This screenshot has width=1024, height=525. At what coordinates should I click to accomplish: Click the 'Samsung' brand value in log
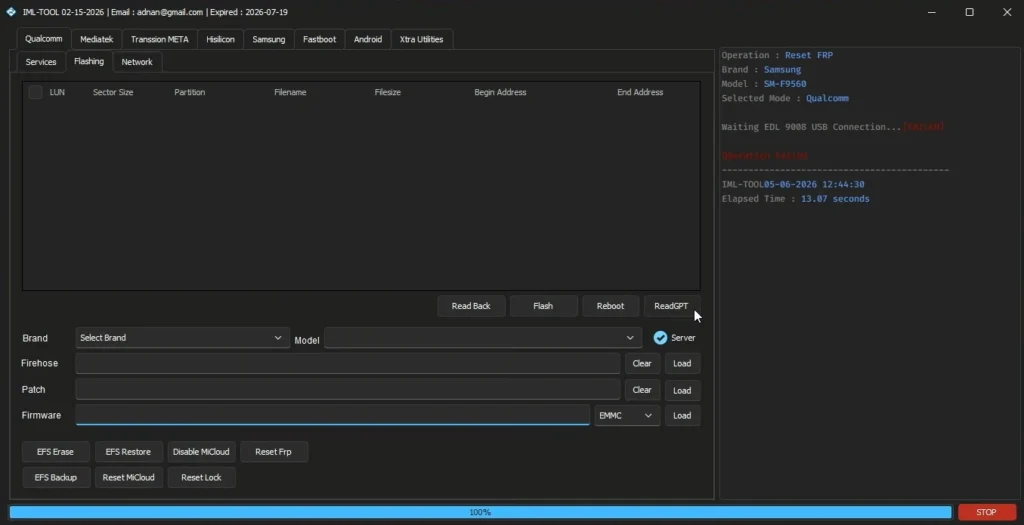(782, 69)
